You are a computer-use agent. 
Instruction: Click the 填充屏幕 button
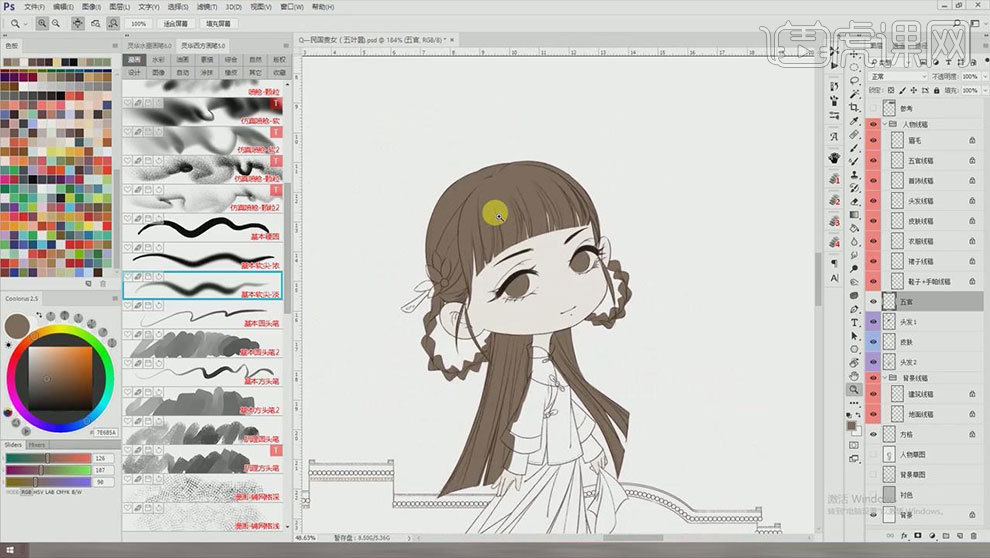218,23
